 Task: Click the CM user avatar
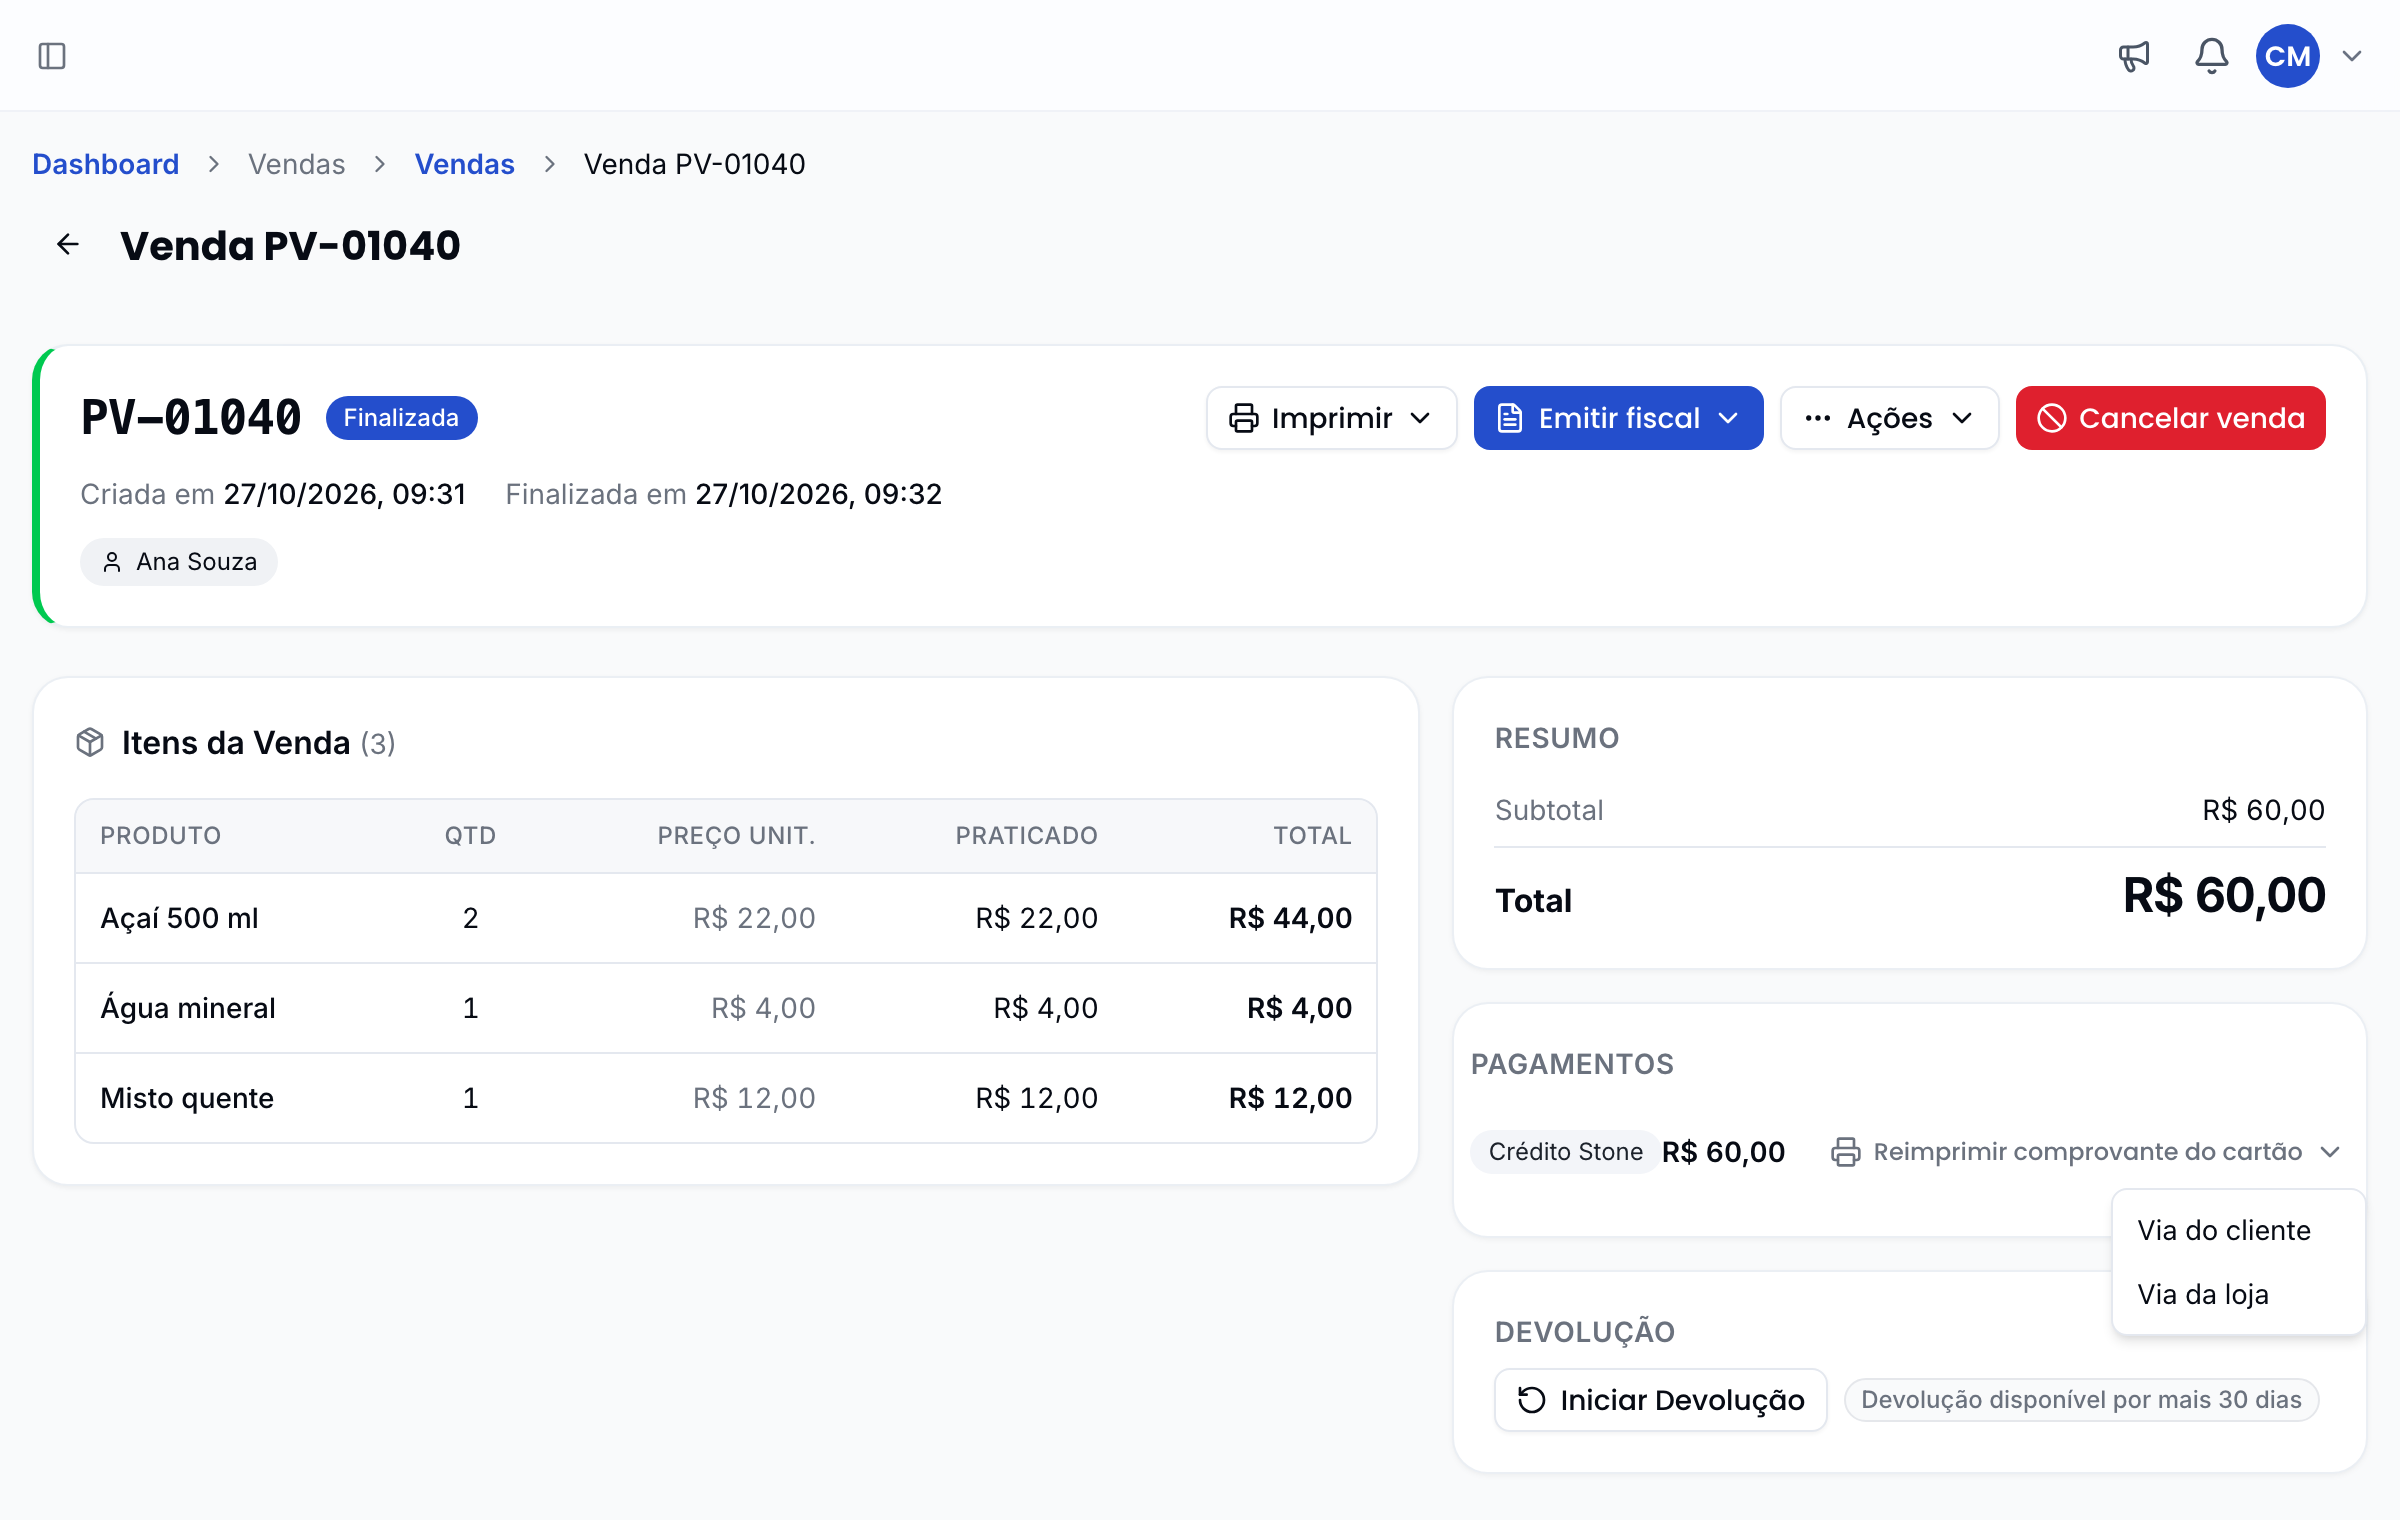pyautogui.click(x=2287, y=56)
